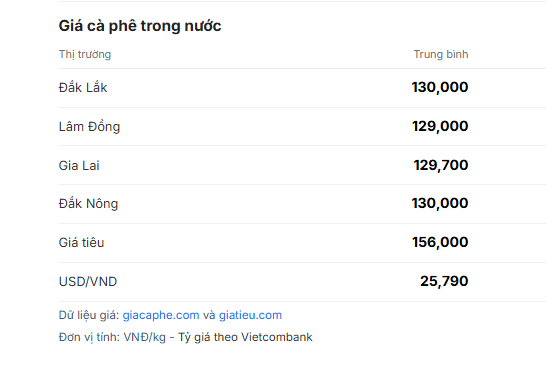
Task: Select the USD/VND row label
Action: point(88,282)
